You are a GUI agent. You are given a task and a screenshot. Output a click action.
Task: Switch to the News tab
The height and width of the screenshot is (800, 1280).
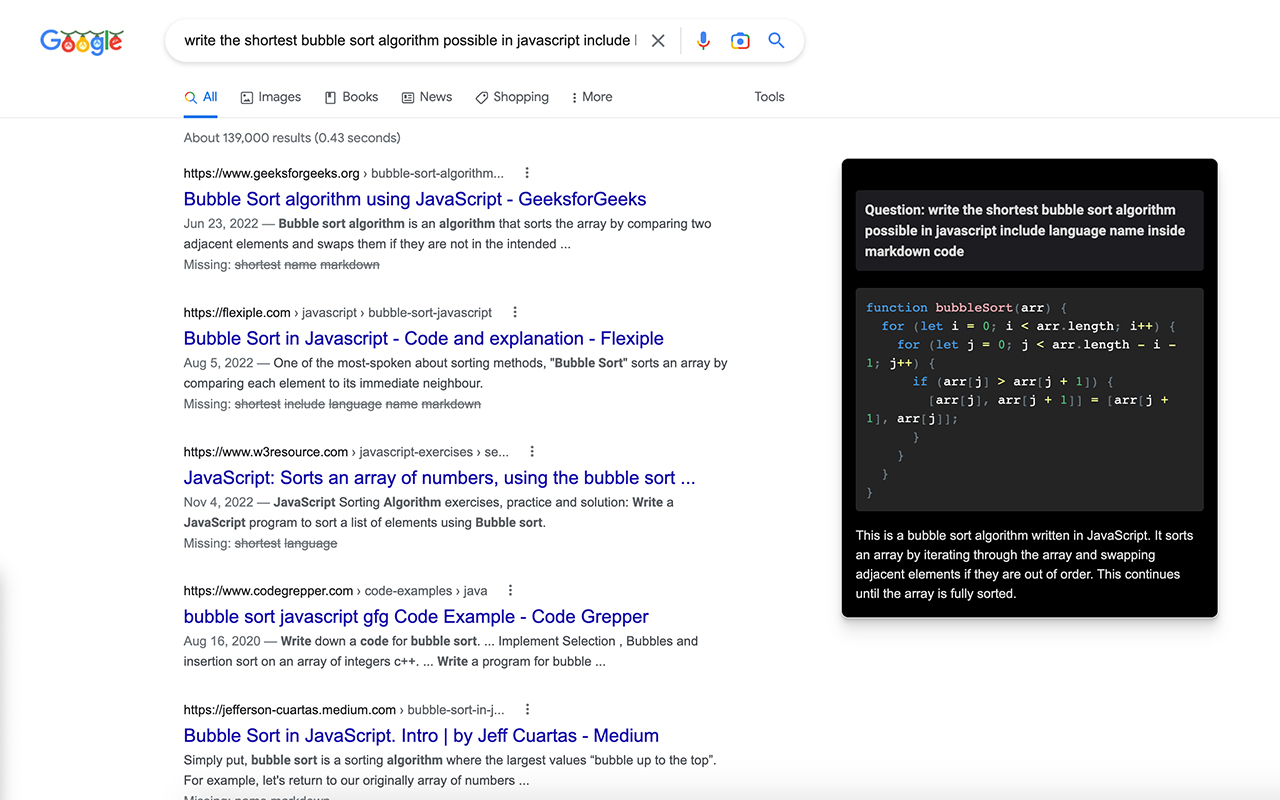pos(427,97)
